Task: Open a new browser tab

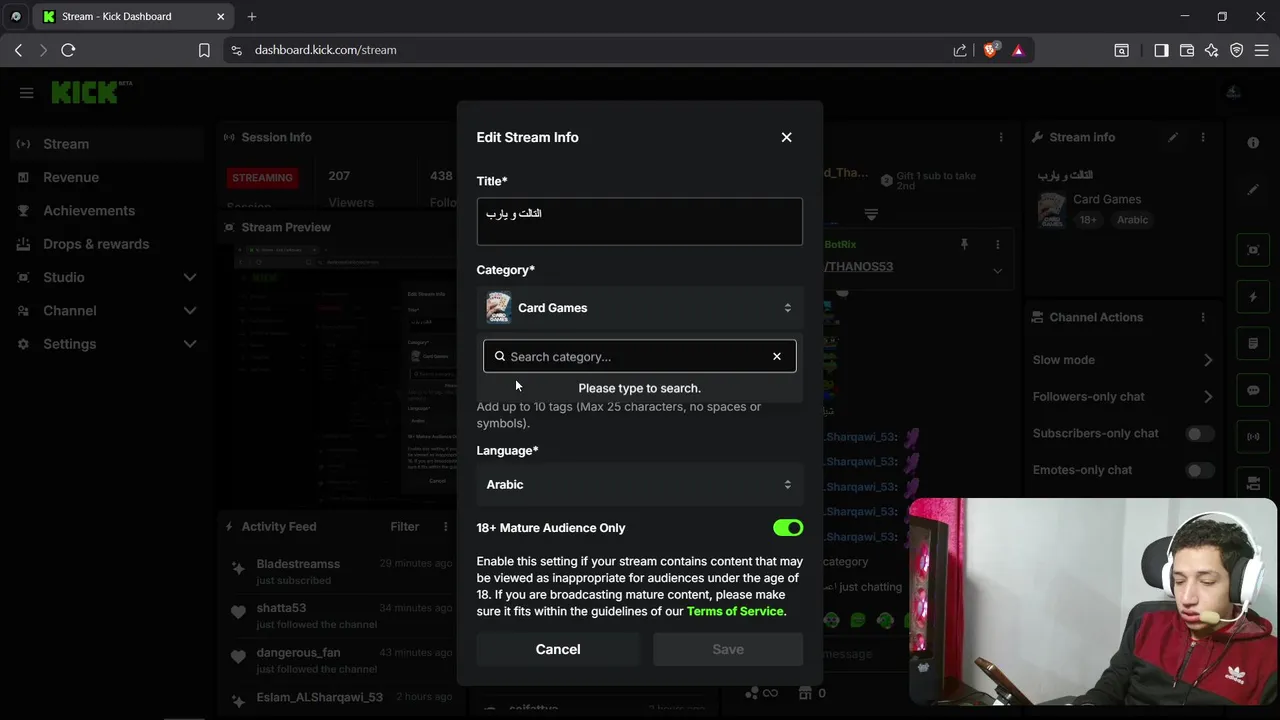Action: point(252,16)
